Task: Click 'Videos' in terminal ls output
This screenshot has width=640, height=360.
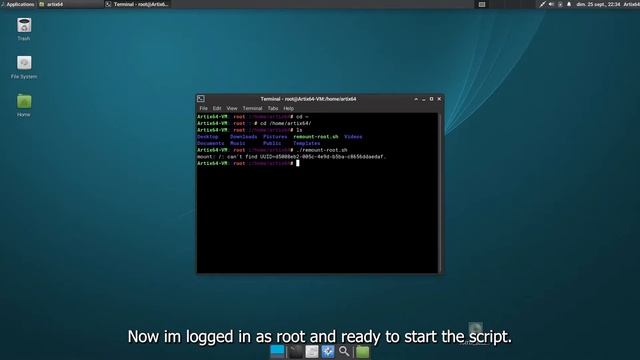Action: (353, 137)
